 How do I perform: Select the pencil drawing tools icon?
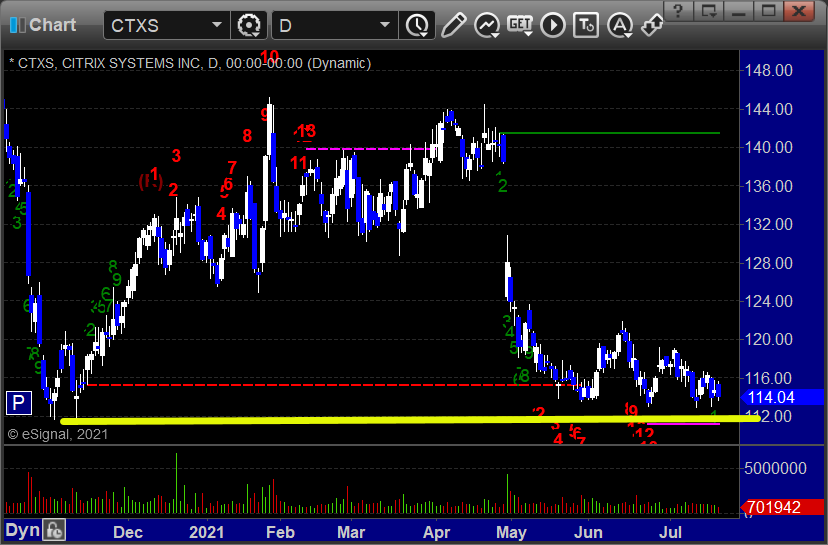coord(453,25)
